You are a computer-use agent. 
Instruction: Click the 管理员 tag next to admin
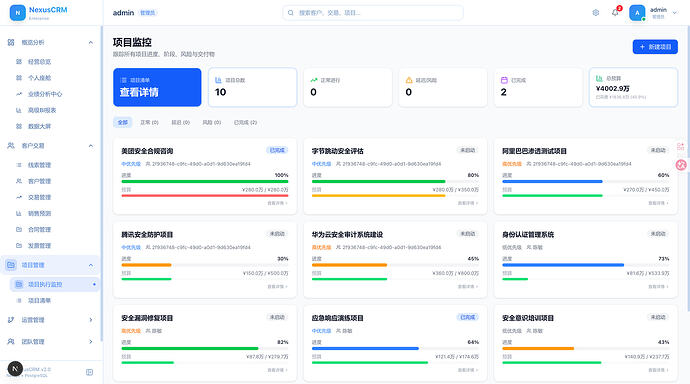pyautogui.click(x=147, y=13)
